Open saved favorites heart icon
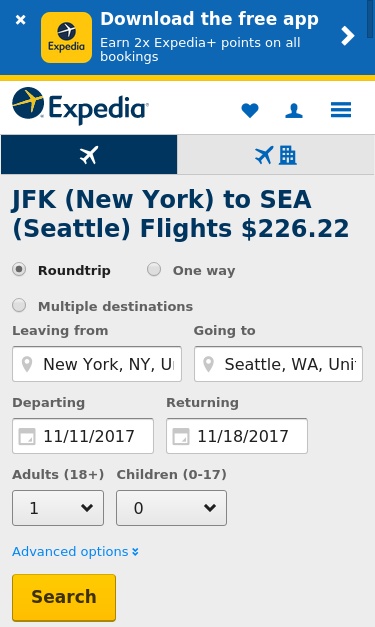The width and height of the screenshot is (375, 627). 250,110
